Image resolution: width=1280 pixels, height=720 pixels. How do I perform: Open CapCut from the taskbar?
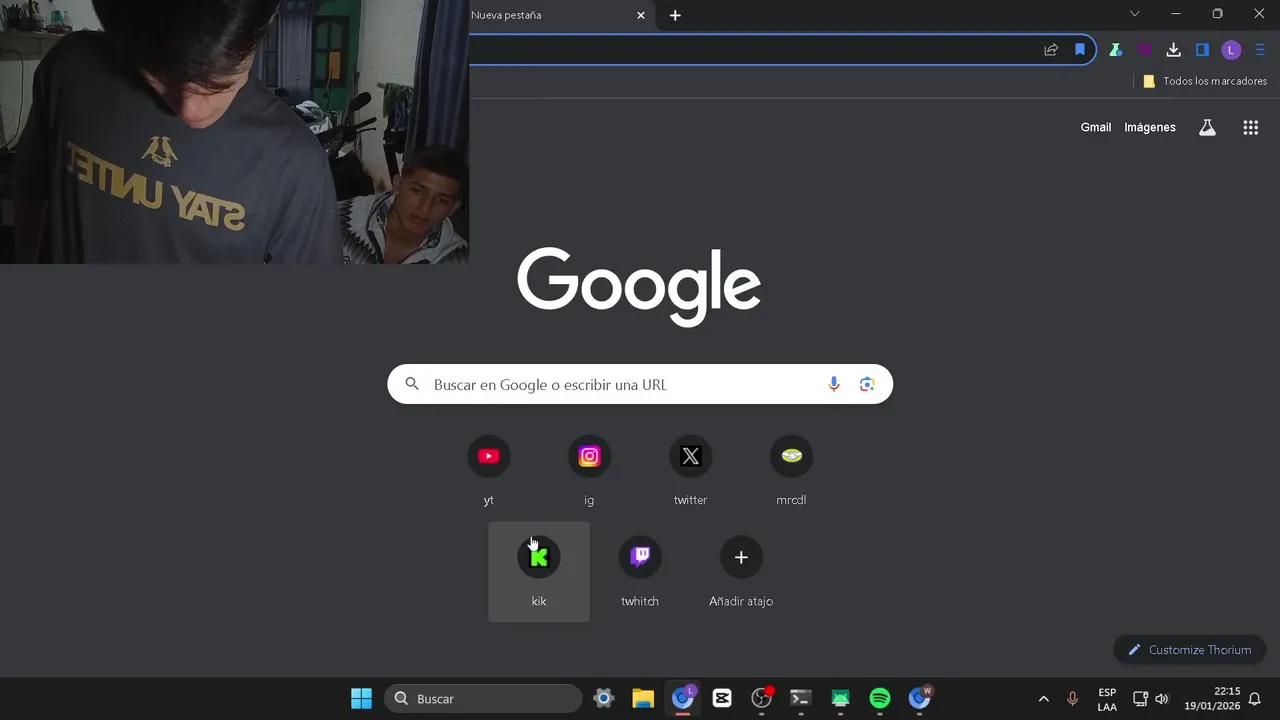(722, 699)
